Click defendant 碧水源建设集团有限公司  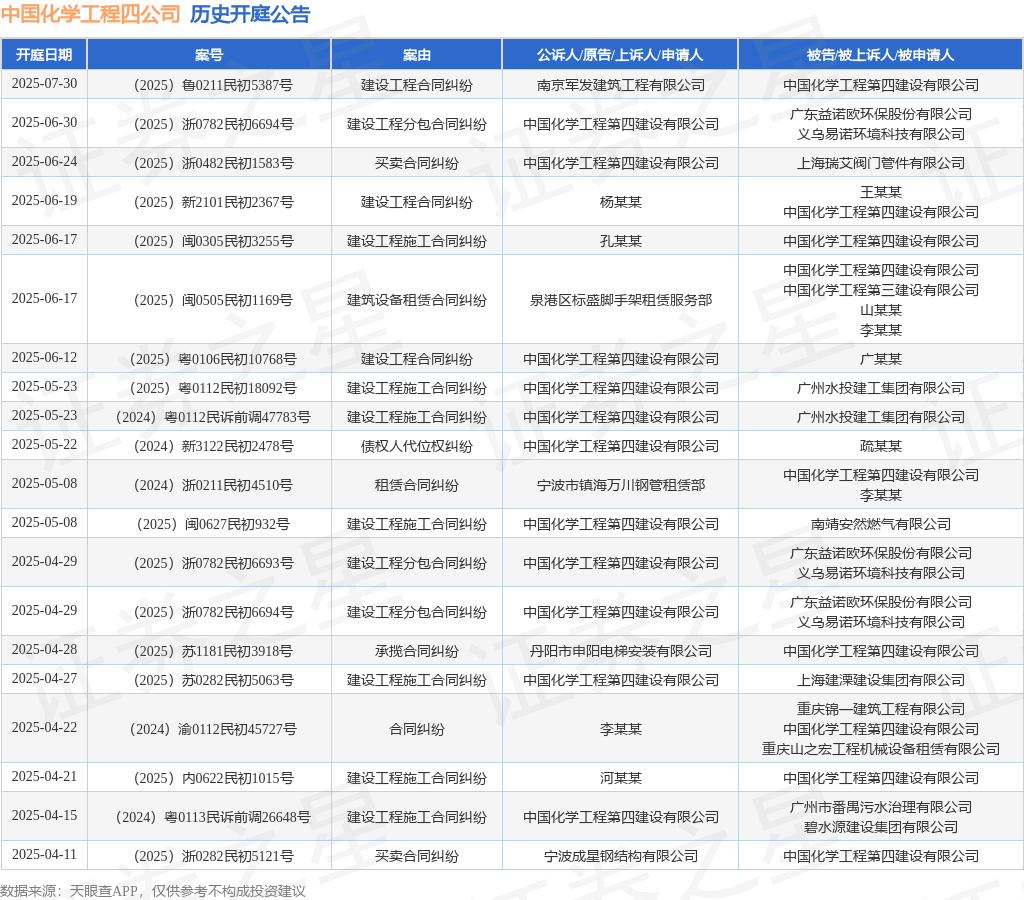(881, 828)
